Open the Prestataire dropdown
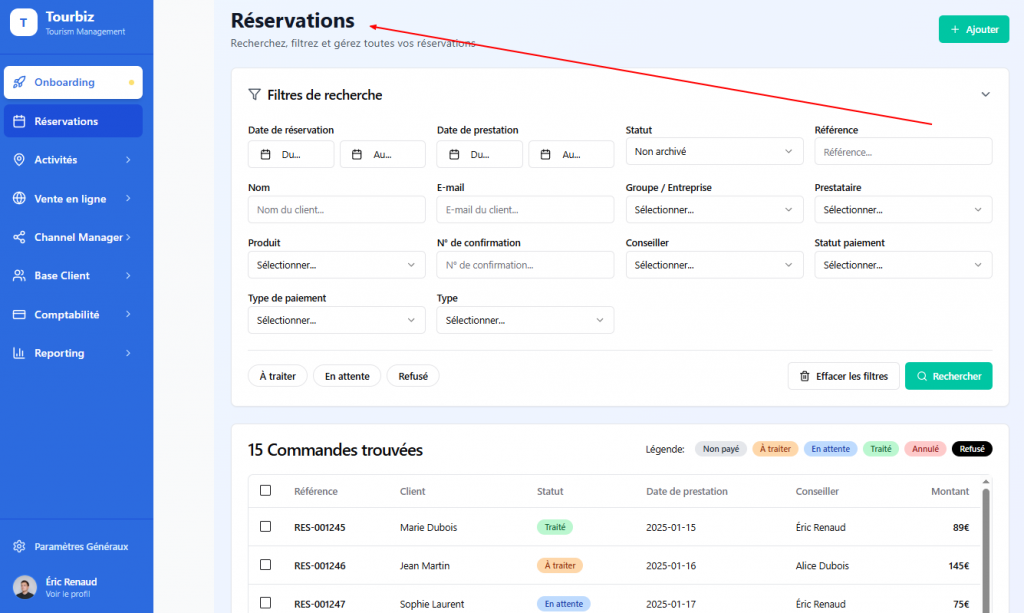Viewport: 1024px width, 613px height. (903, 210)
